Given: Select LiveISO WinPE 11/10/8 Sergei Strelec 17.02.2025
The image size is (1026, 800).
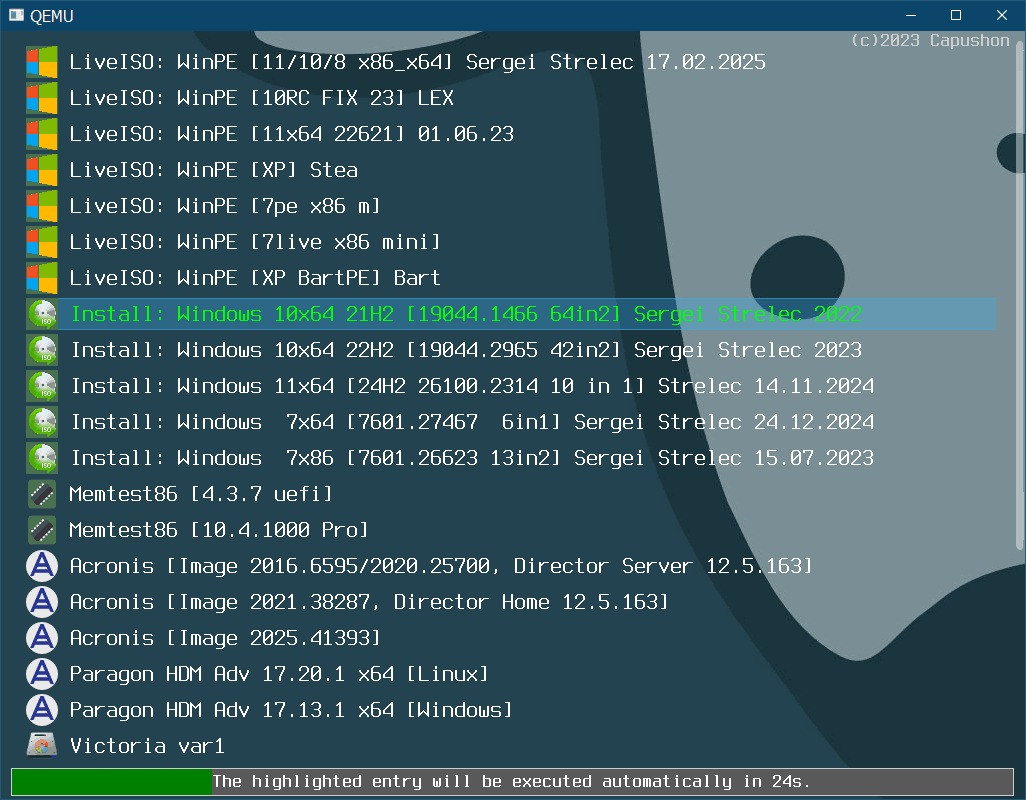Looking at the screenshot, I should click(x=417, y=62).
